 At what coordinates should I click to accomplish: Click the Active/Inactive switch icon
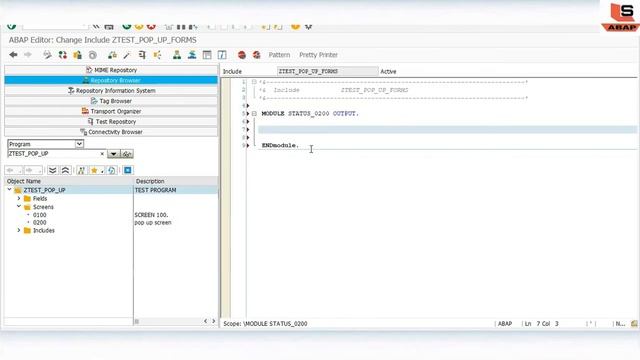[x=62, y=55]
